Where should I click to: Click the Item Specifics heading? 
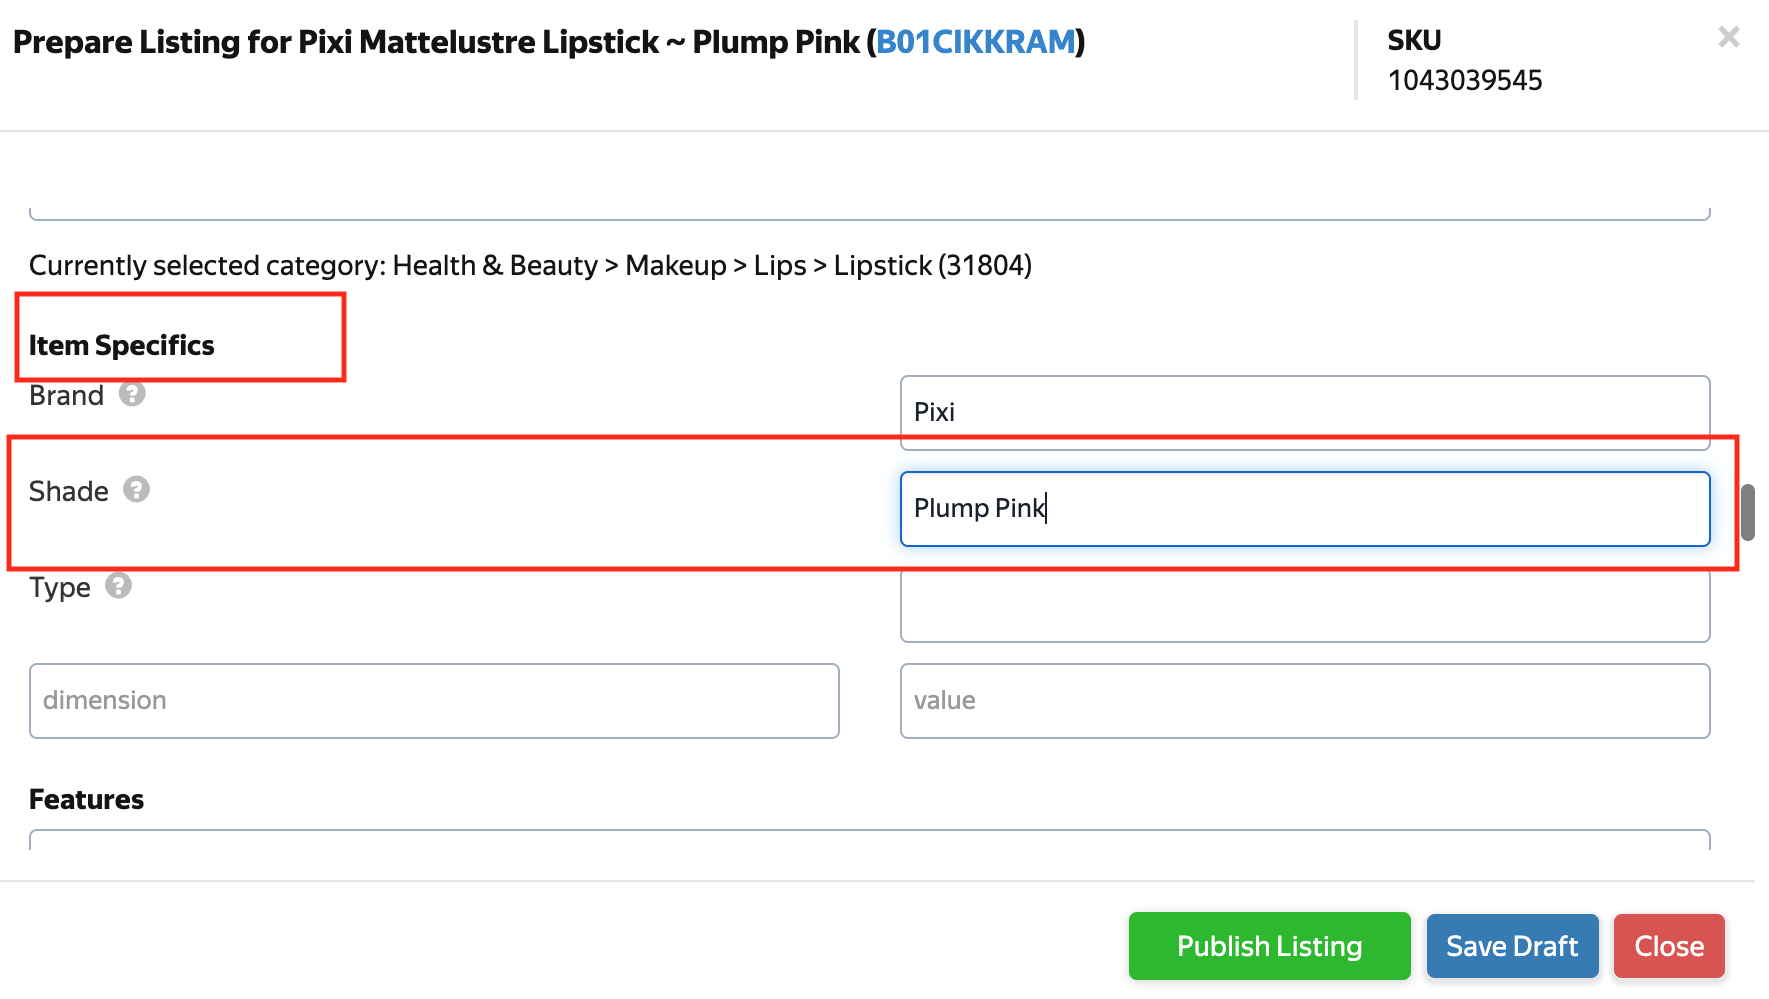point(121,345)
